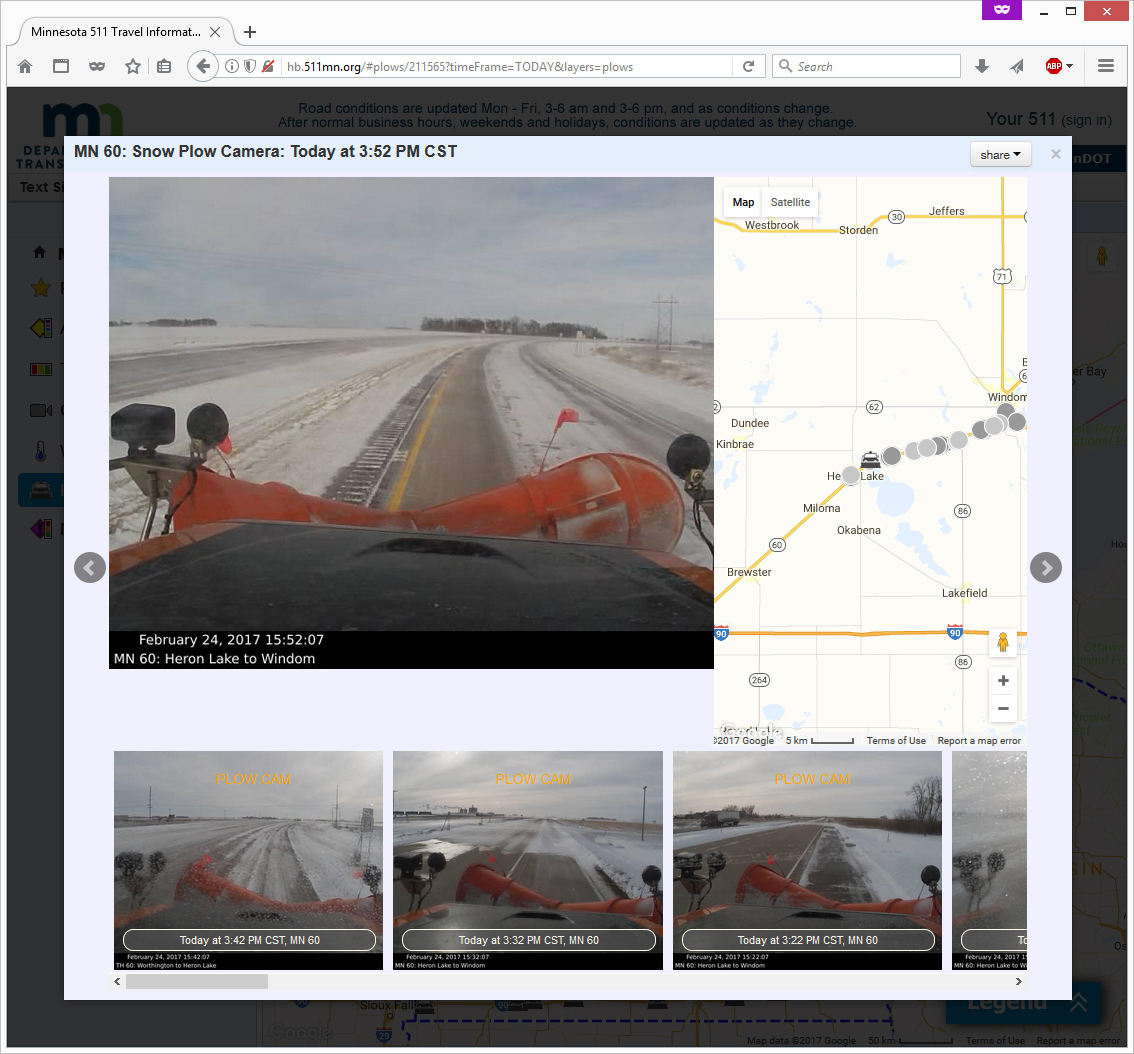Click sidebar home icon
Viewport: 1134px width, 1054px height.
pos(40,252)
